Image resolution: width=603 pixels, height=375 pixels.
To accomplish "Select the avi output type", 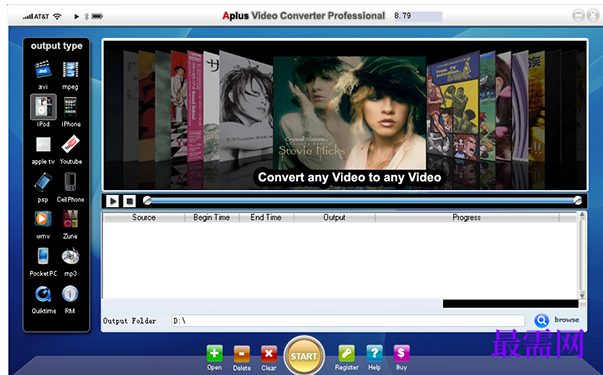I will click(x=43, y=69).
